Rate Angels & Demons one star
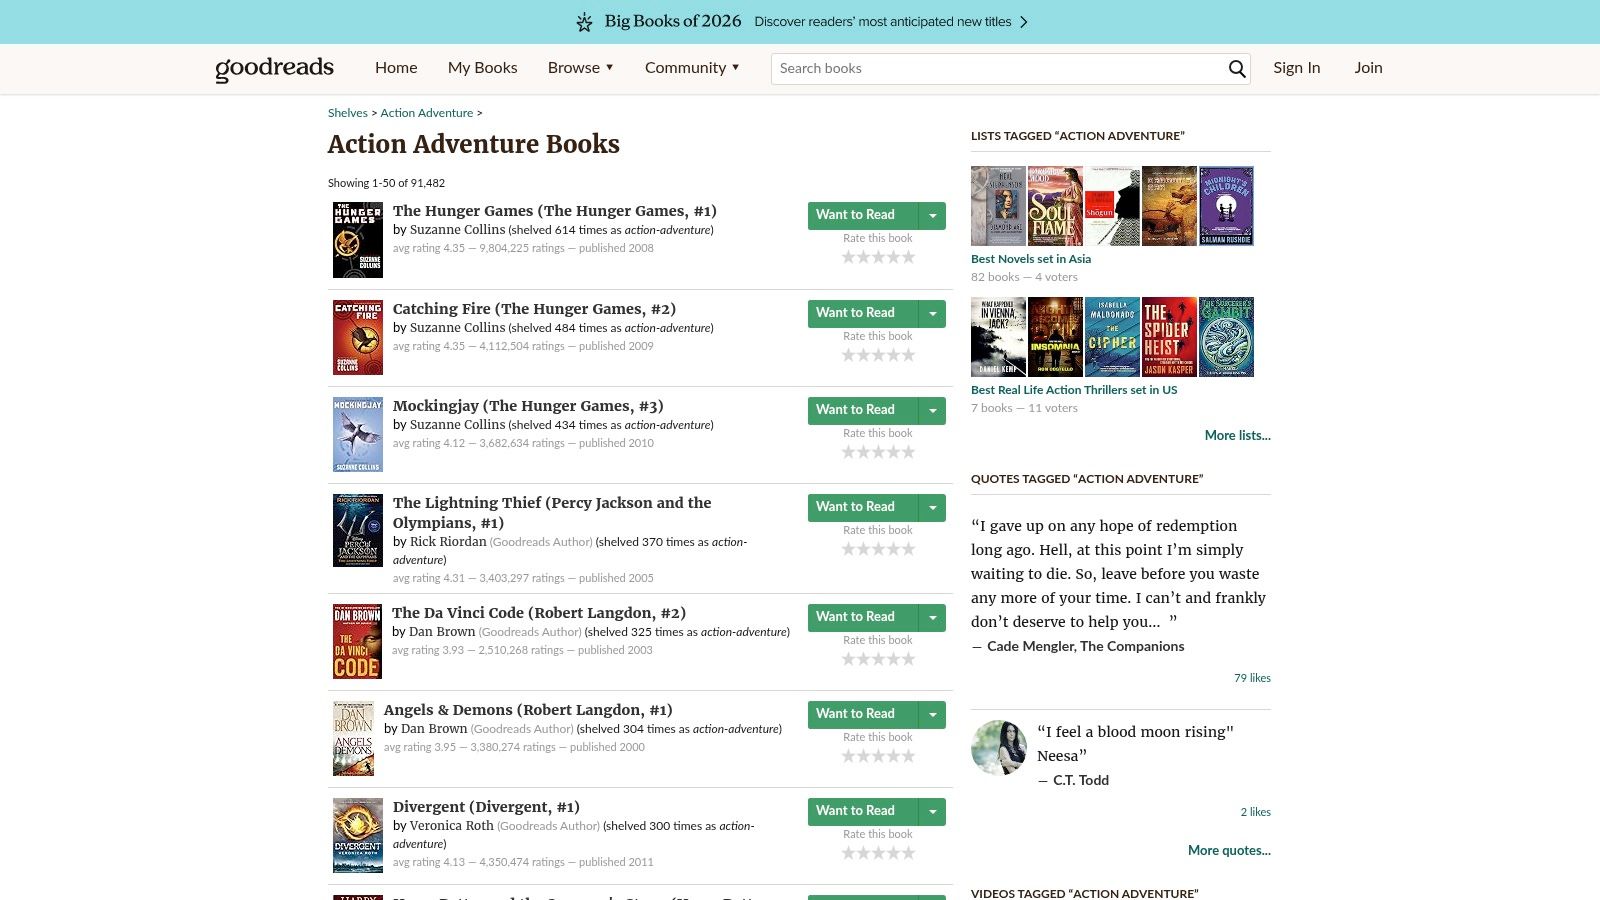 tap(849, 756)
